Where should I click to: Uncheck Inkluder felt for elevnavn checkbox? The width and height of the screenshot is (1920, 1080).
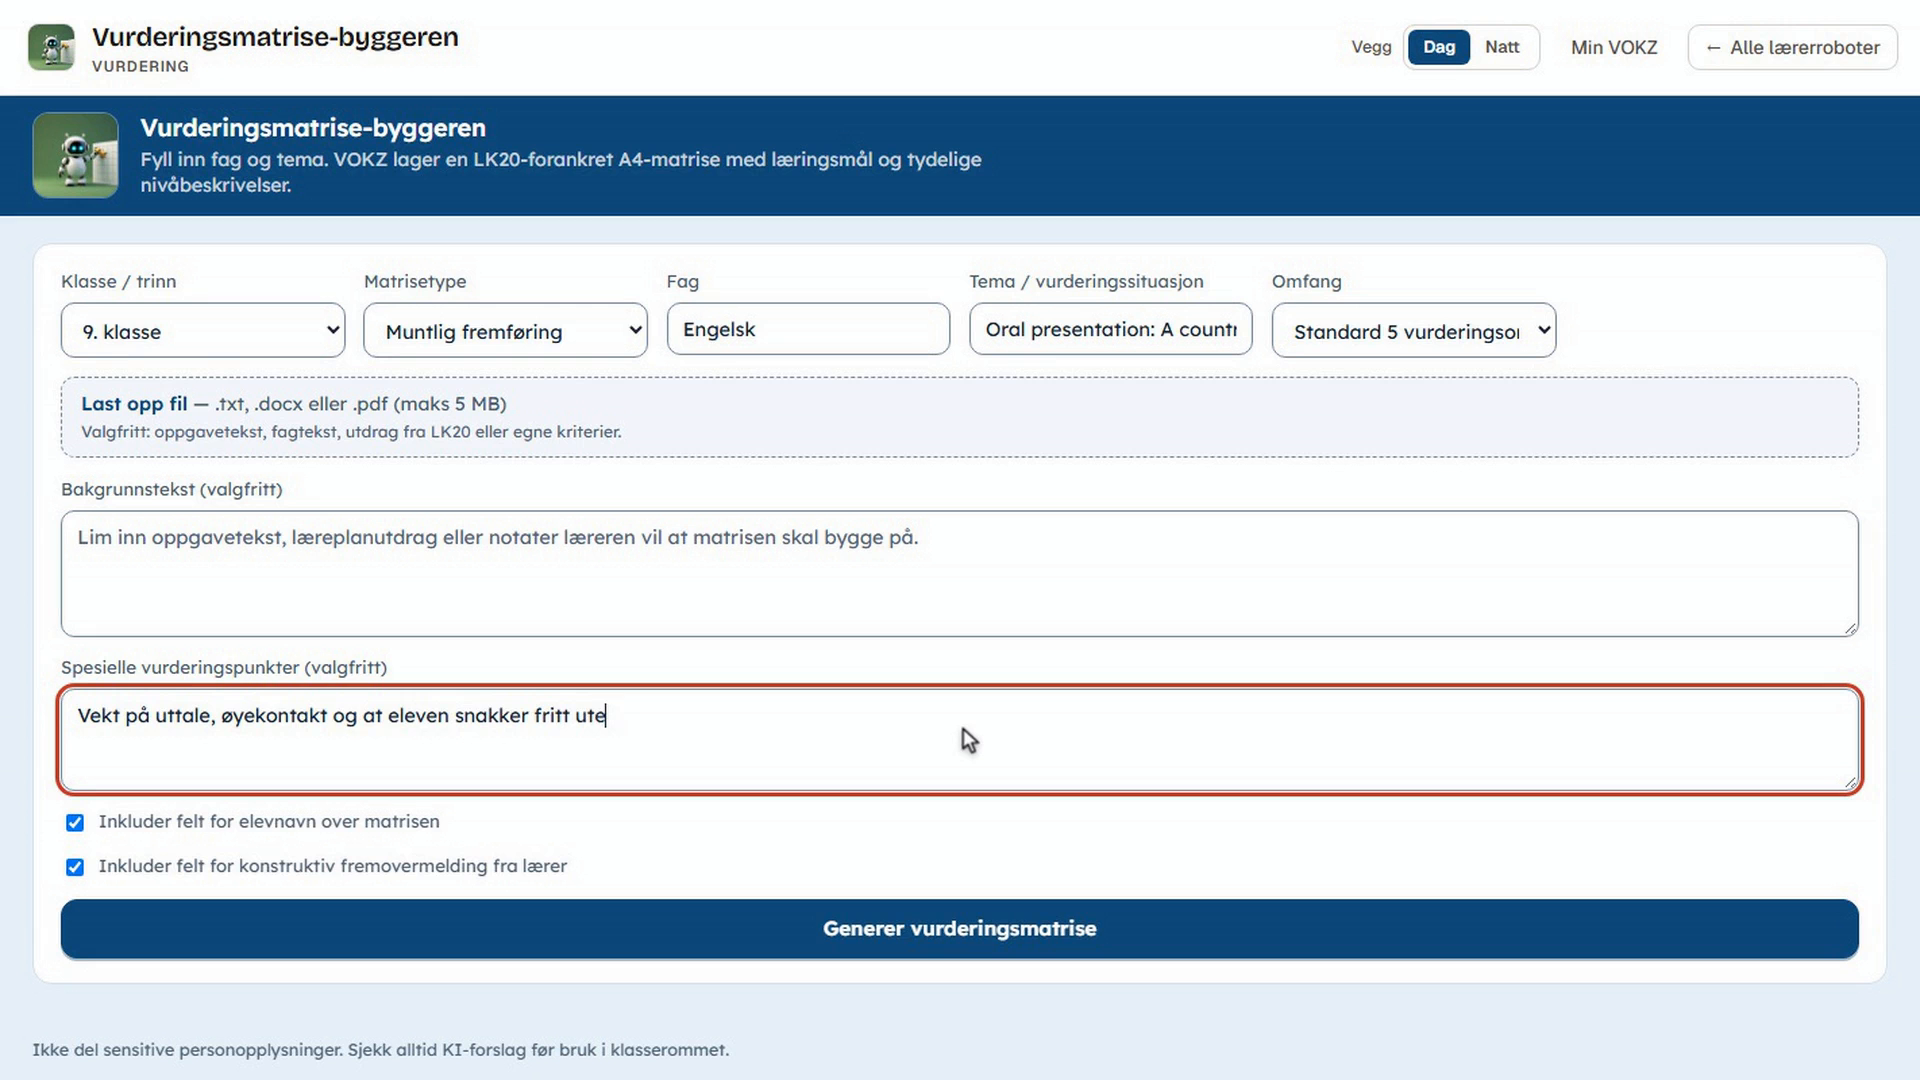(75, 822)
